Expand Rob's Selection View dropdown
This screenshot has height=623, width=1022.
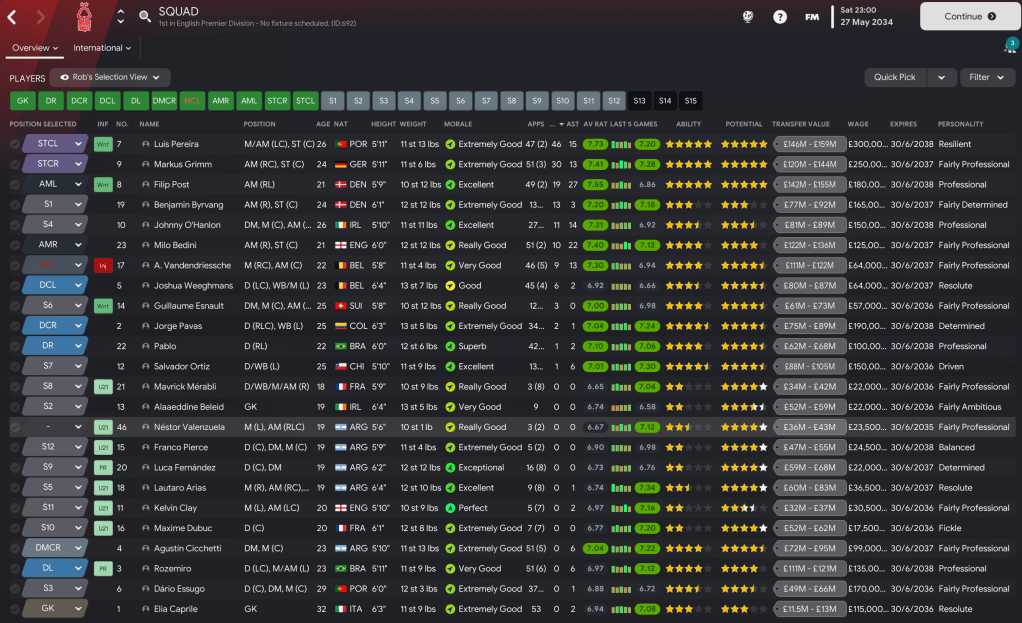tap(110, 77)
